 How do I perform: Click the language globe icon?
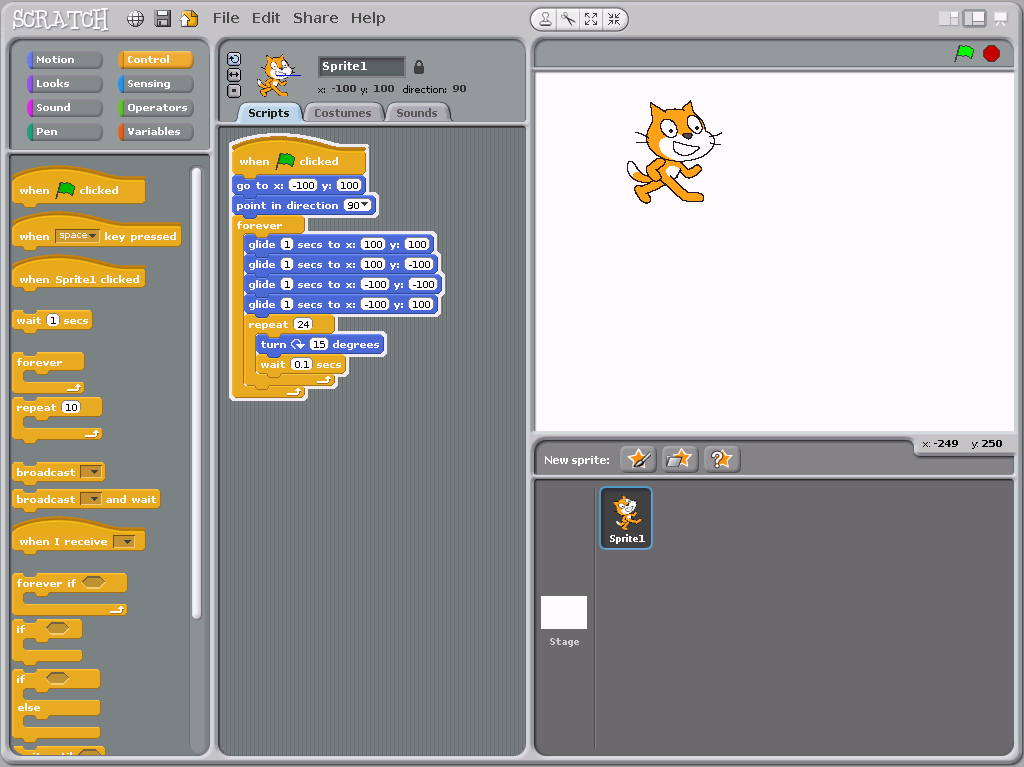(135, 19)
